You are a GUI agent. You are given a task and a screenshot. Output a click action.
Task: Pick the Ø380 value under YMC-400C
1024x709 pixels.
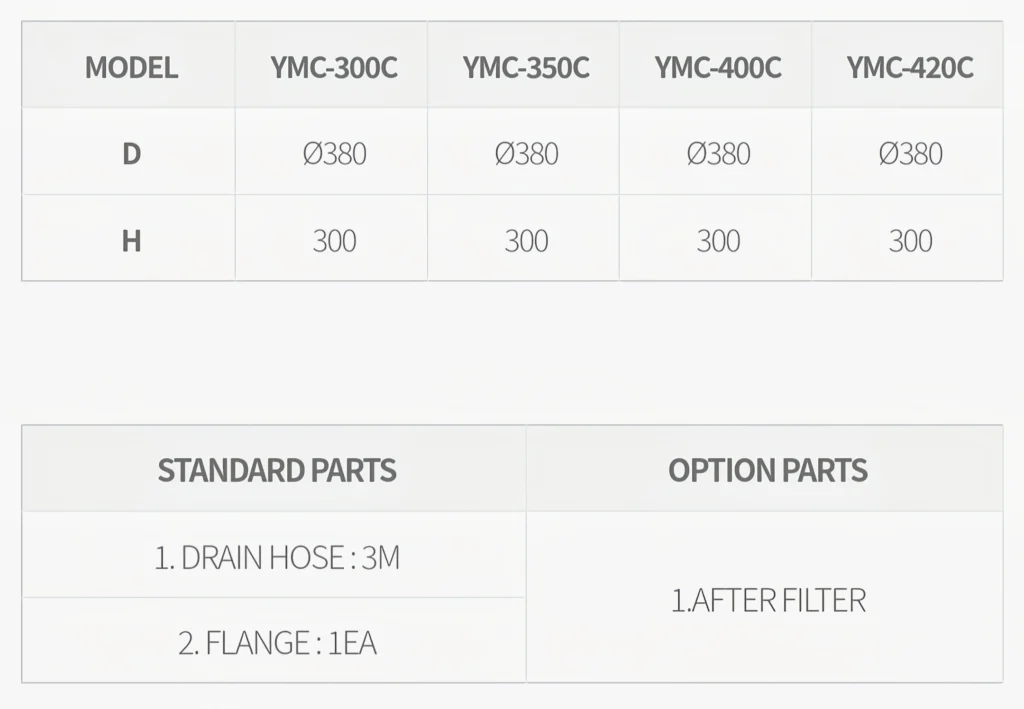(x=718, y=154)
